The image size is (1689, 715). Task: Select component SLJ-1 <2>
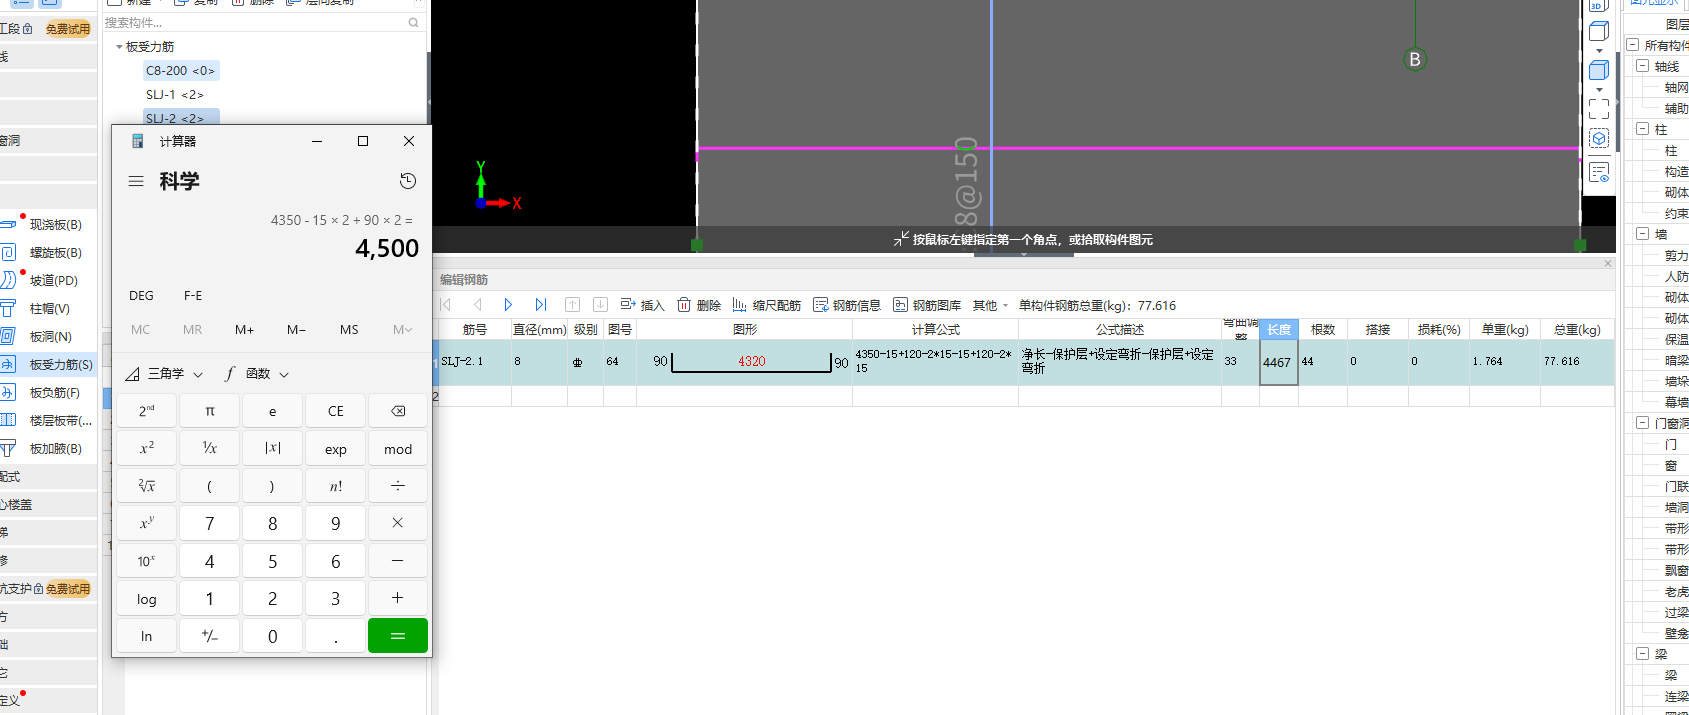(174, 95)
